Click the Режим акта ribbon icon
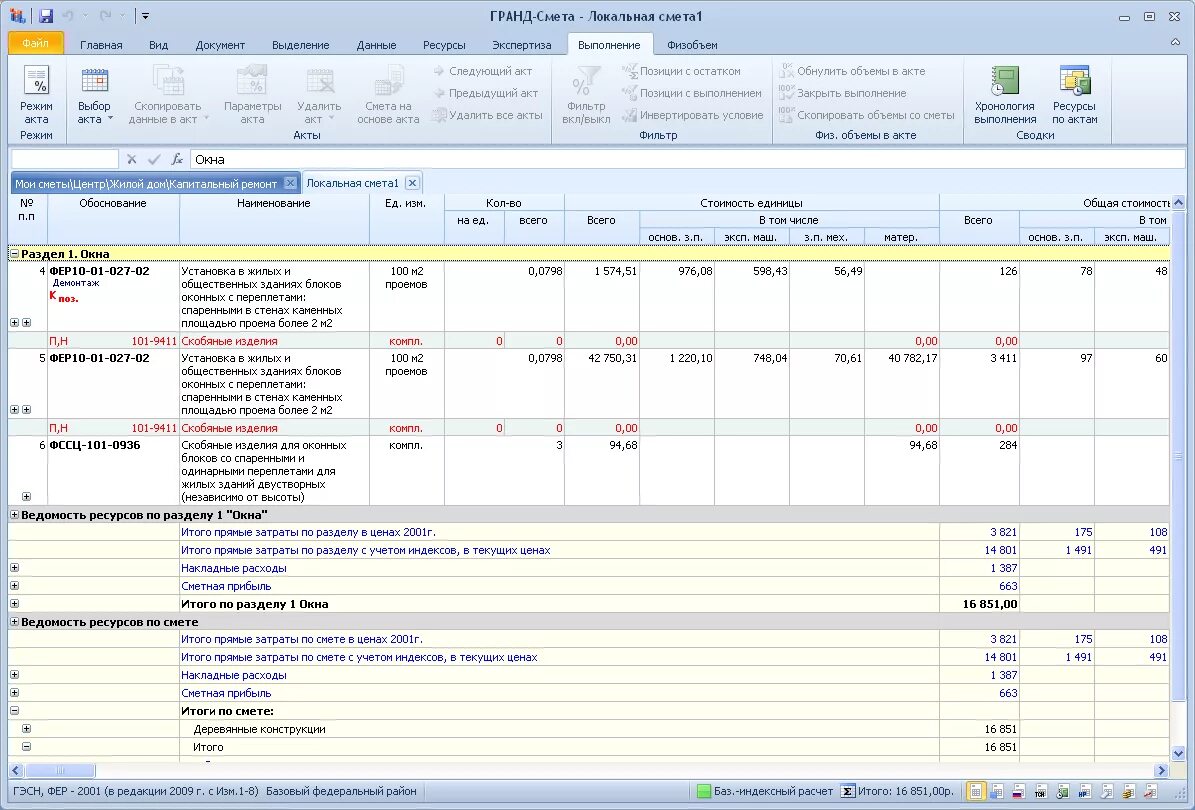This screenshot has width=1195, height=810. [x=36, y=82]
